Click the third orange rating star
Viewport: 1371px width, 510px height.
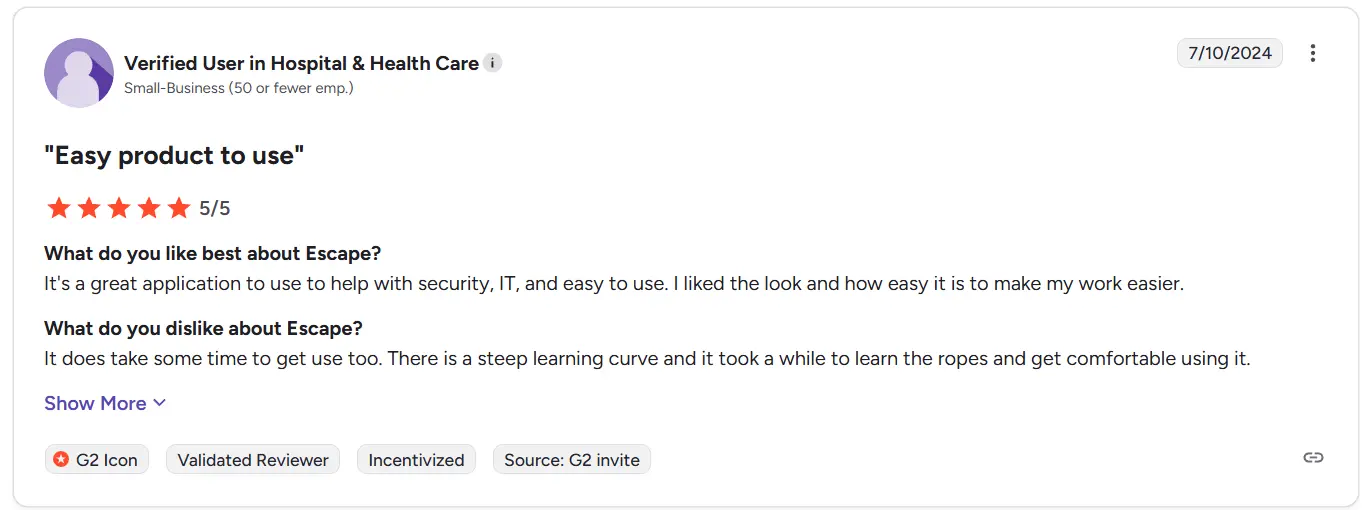coord(119,208)
